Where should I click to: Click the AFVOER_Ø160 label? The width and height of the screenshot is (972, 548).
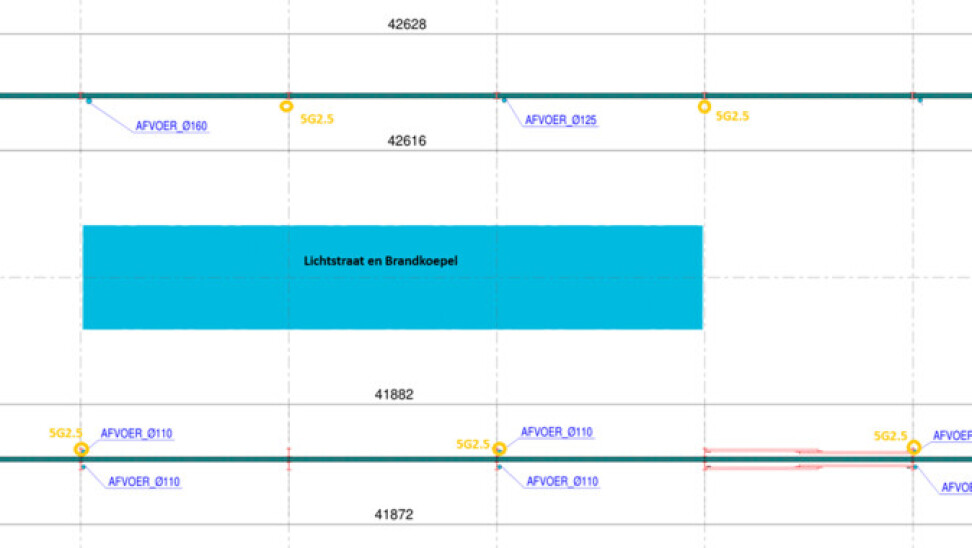(171, 127)
